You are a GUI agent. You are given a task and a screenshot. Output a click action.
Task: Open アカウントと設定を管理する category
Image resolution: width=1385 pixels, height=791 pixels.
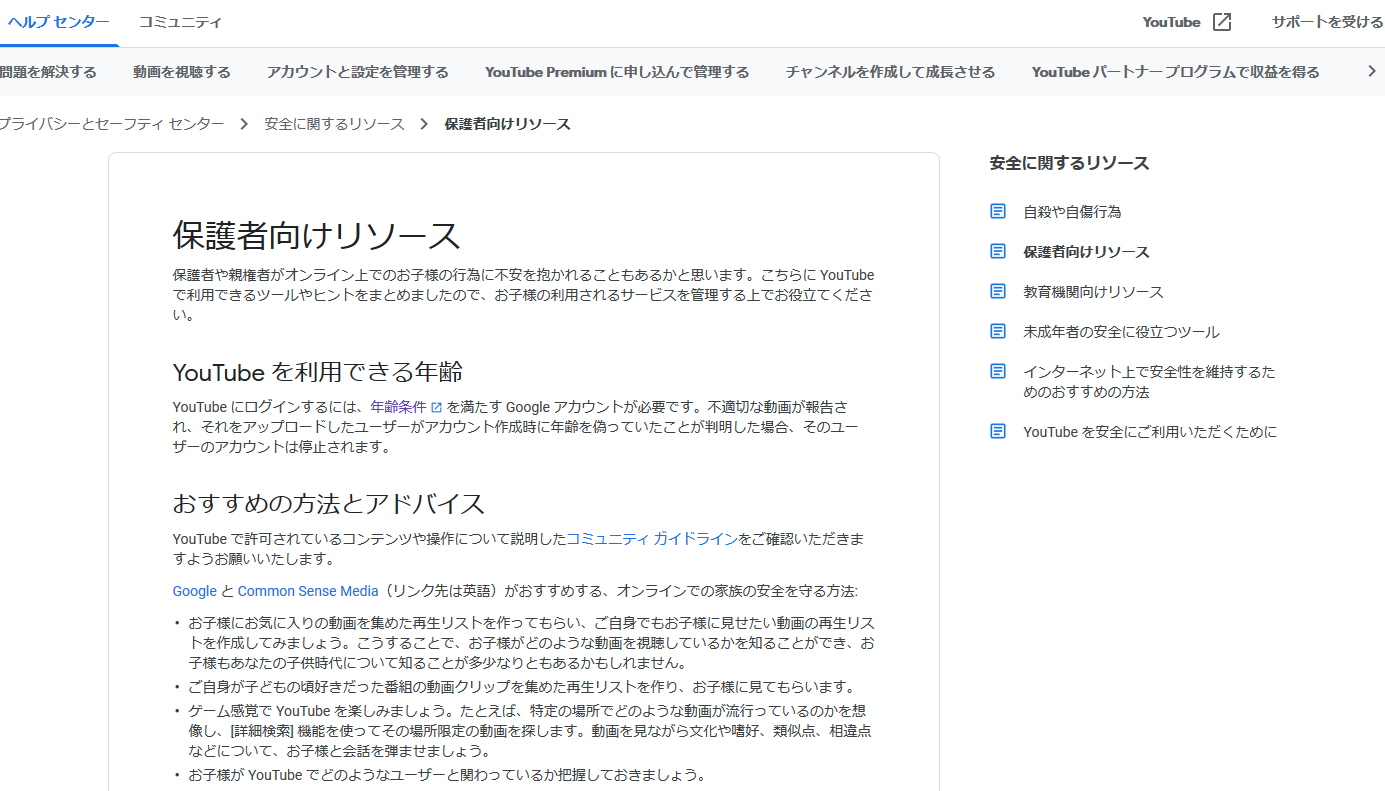(x=358, y=72)
